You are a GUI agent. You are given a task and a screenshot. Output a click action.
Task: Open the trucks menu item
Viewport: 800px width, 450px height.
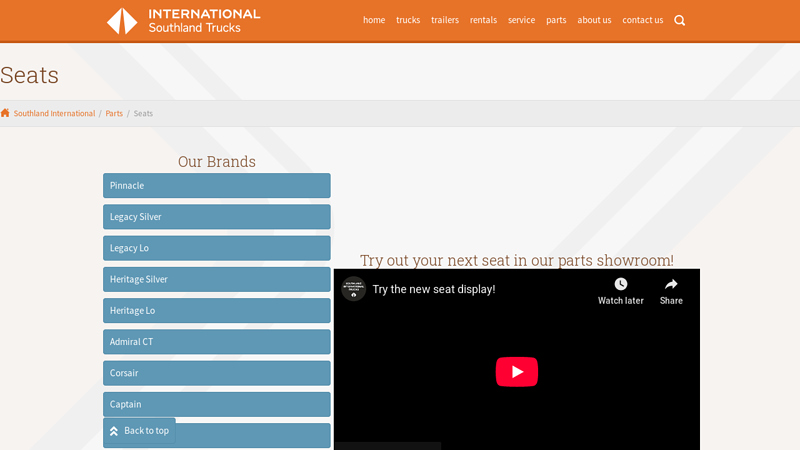point(408,20)
